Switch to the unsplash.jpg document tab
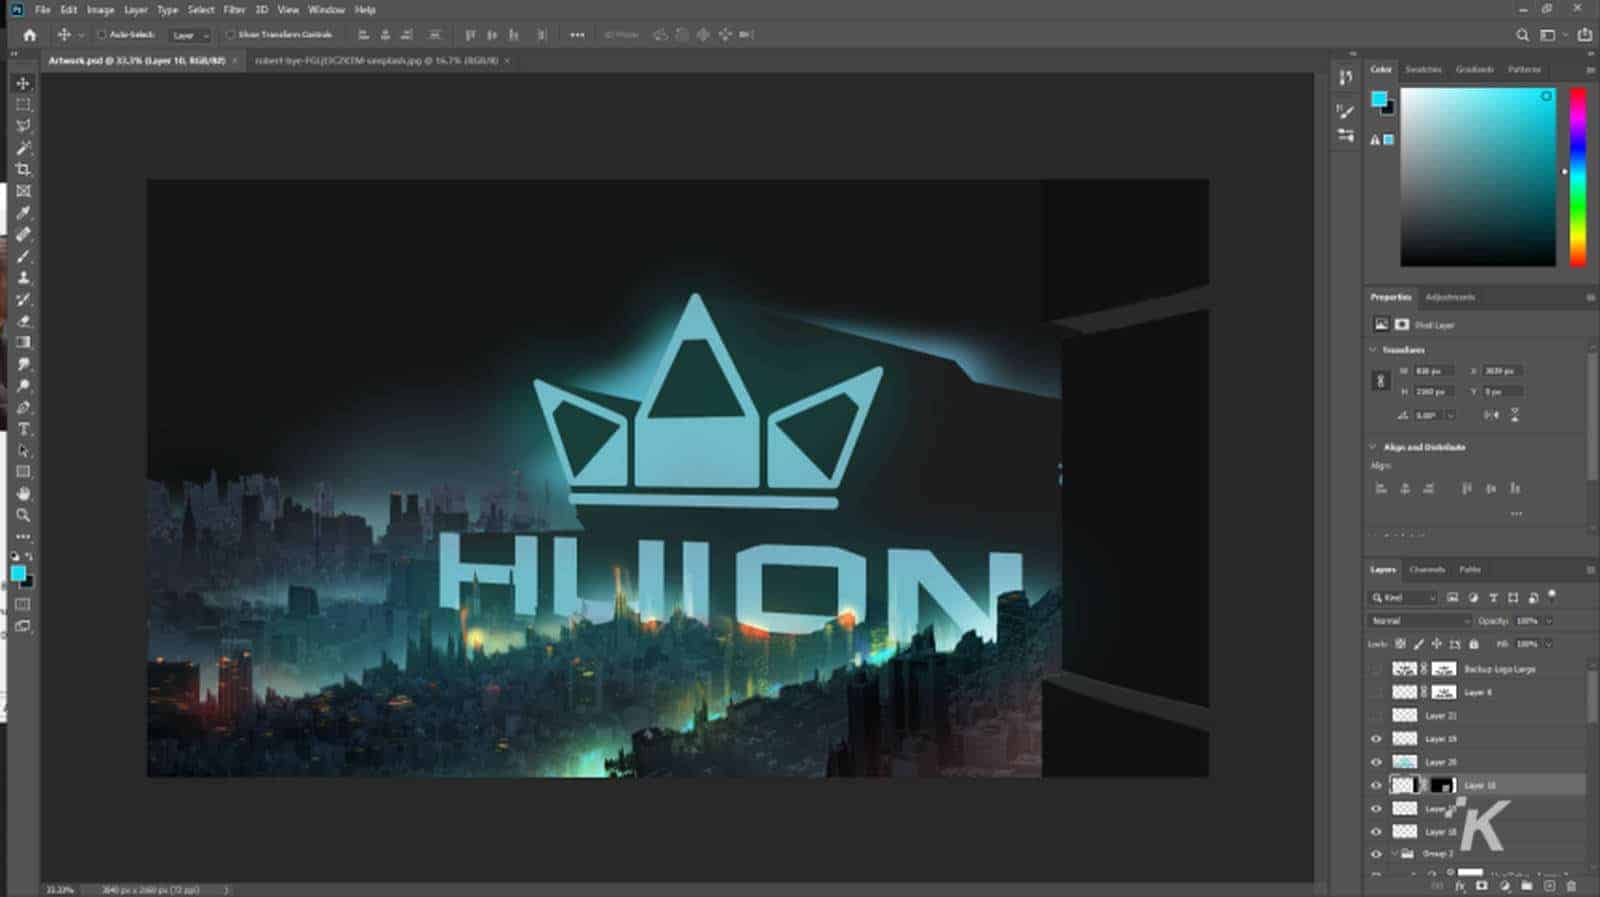 click(x=376, y=61)
